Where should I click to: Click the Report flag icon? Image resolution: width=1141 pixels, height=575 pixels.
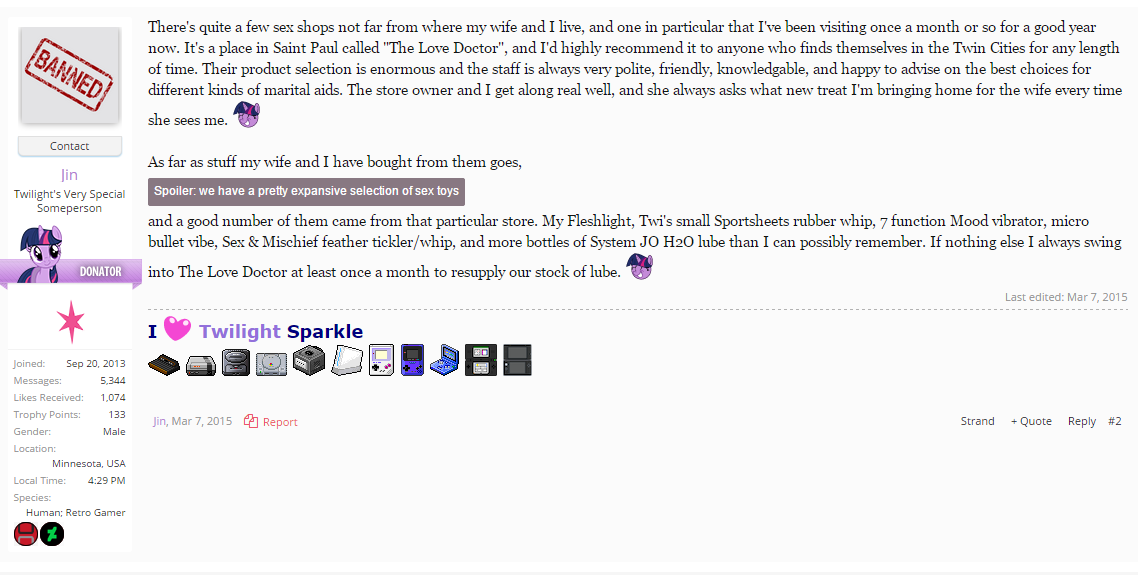point(251,421)
